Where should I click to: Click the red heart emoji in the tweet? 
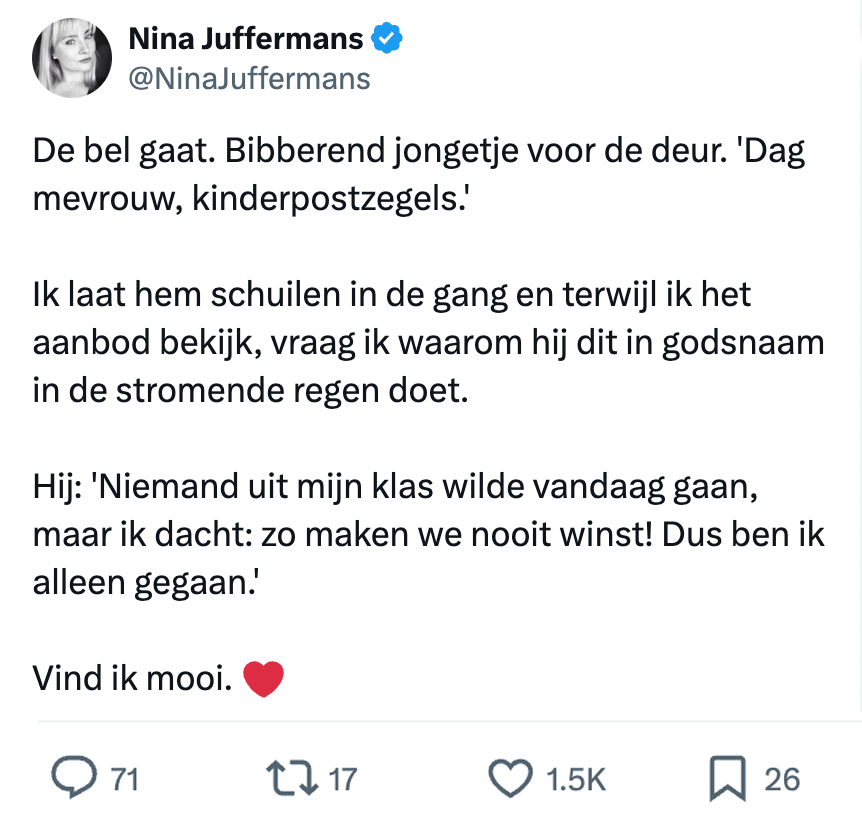[265, 677]
